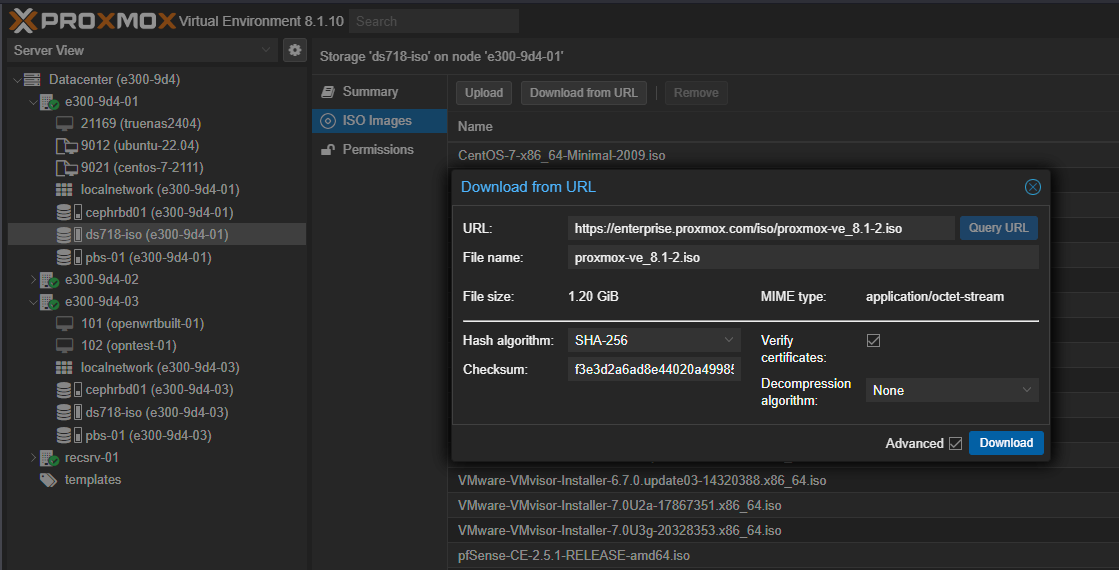This screenshot has width=1119, height=570.
Task: Click the Datacenter server icon
Action: click(x=33, y=80)
